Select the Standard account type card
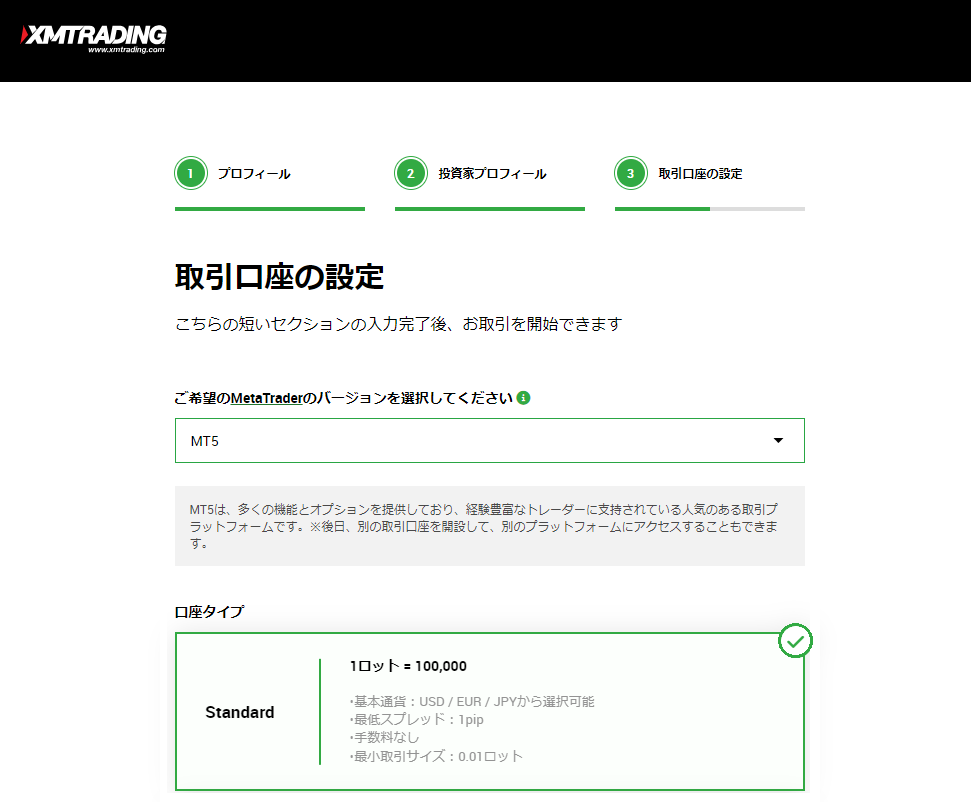 click(490, 712)
